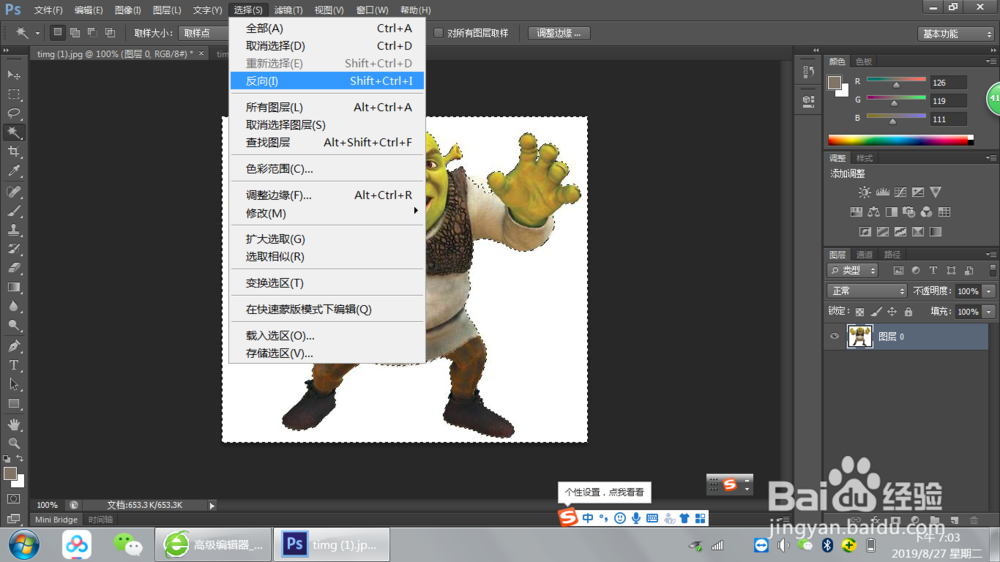Toggle lock all for layer
This screenshot has width=1000, height=562.
click(908, 312)
